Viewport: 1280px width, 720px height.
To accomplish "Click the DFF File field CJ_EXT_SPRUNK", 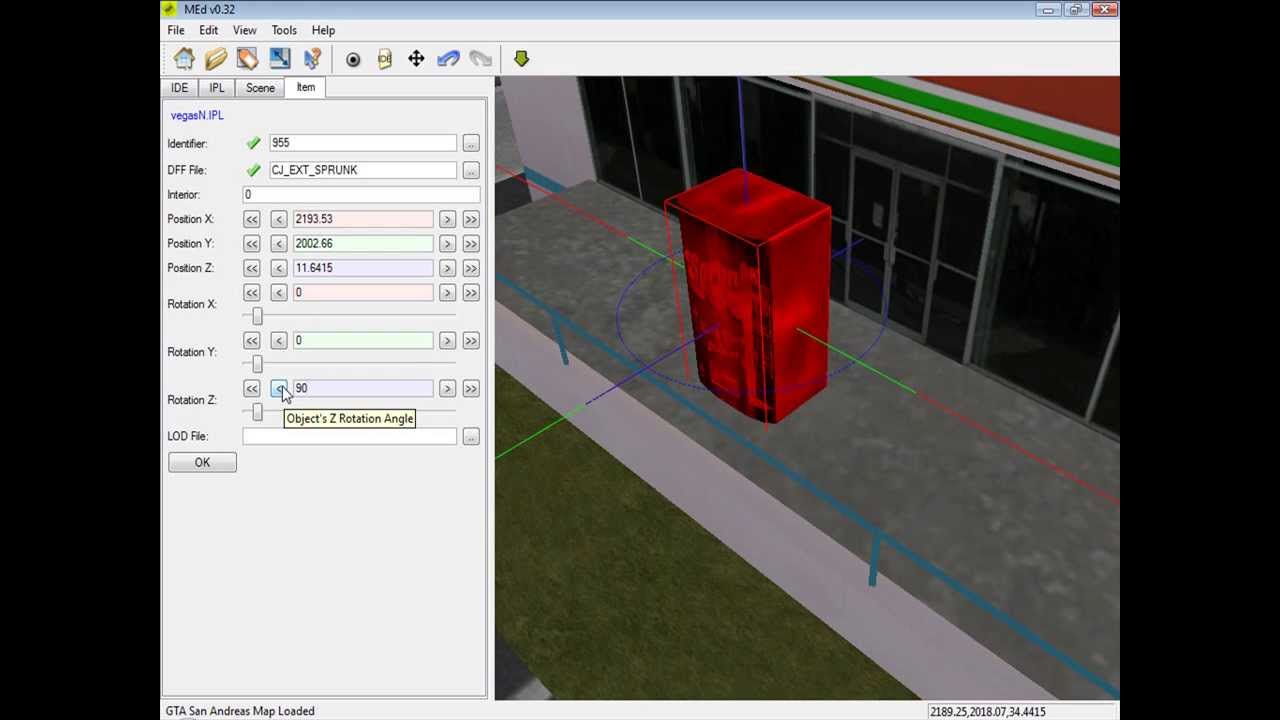I will (361, 170).
